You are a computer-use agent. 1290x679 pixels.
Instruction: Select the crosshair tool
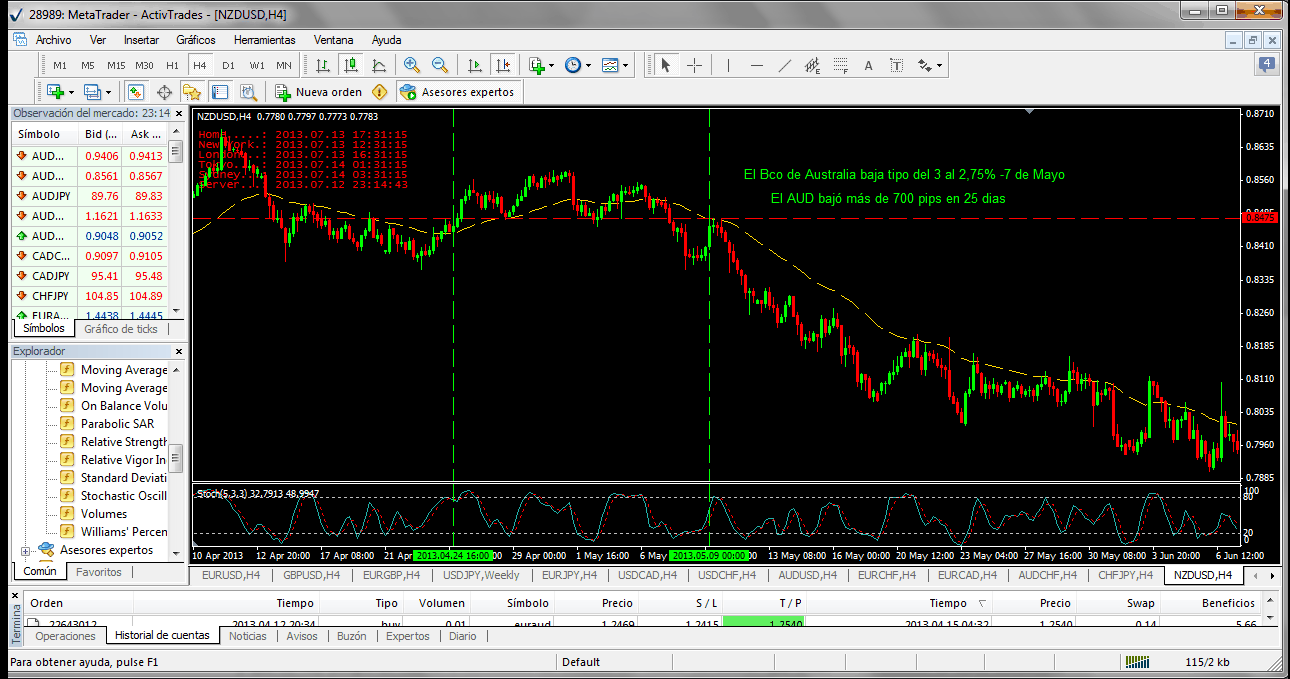694,65
